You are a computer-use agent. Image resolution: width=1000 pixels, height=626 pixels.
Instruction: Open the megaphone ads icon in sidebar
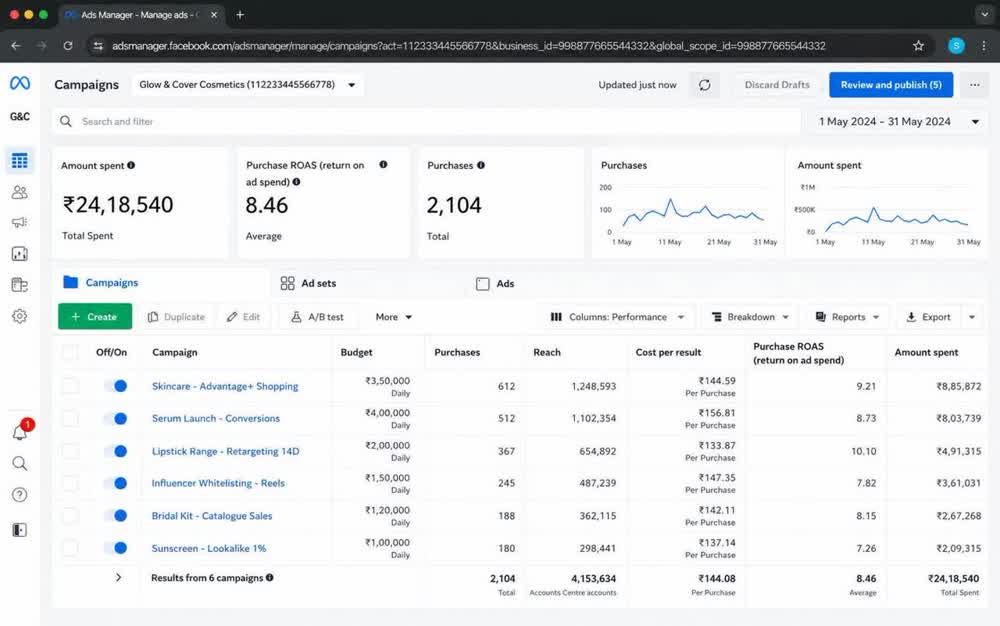pos(20,222)
